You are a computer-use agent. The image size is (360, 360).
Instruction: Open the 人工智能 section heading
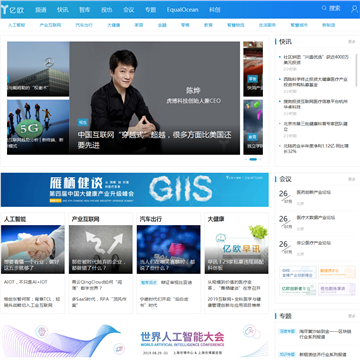coord(15,219)
